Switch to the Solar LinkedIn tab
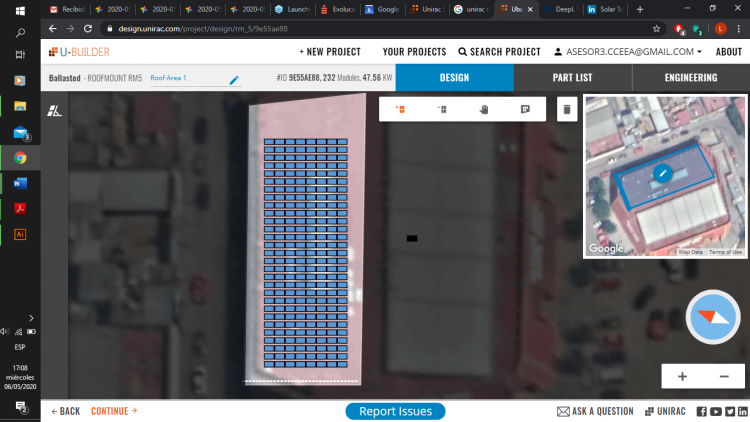This screenshot has width=750, height=422. [x=606, y=9]
